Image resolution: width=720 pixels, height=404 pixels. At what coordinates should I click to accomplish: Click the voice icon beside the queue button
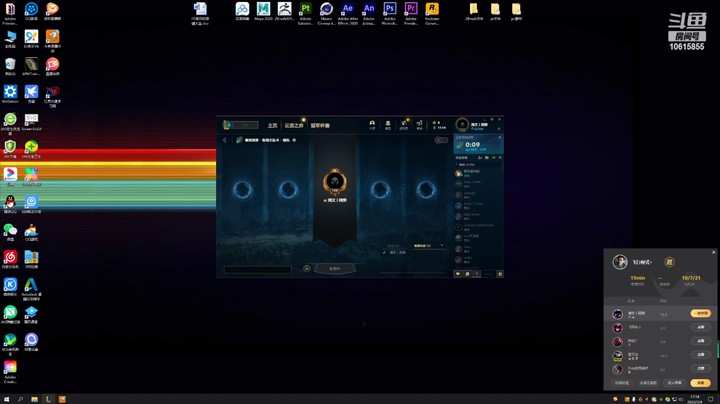click(x=307, y=269)
